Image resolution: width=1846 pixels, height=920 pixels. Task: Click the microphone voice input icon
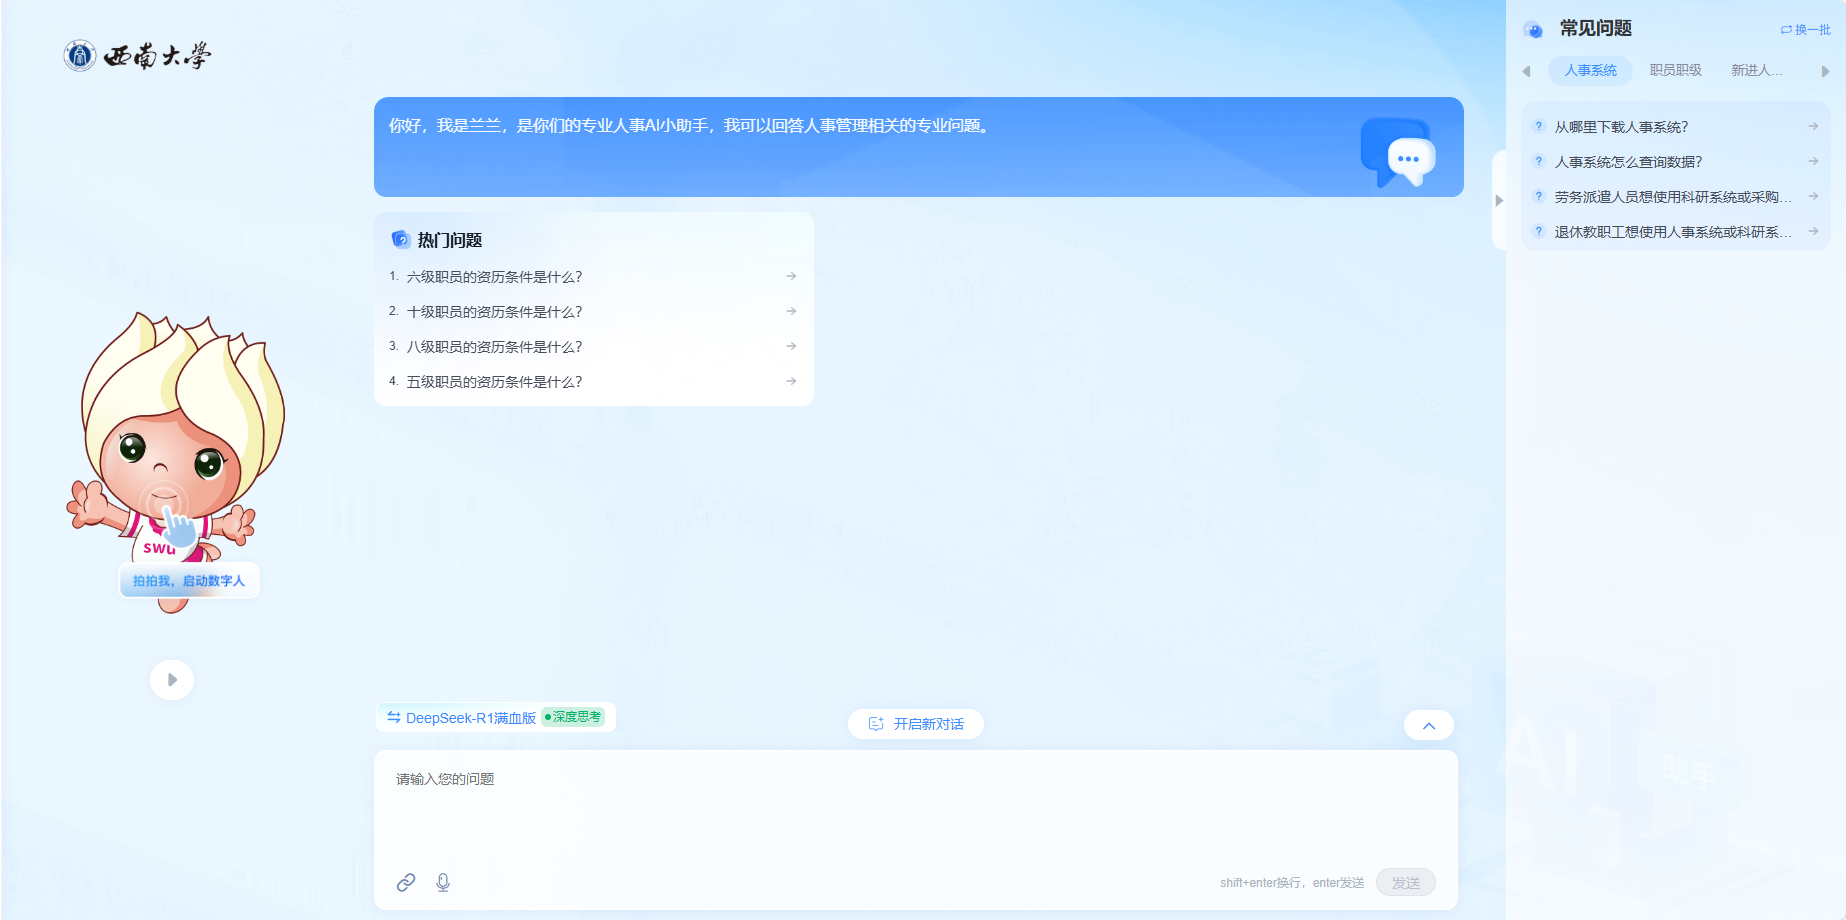tap(443, 882)
